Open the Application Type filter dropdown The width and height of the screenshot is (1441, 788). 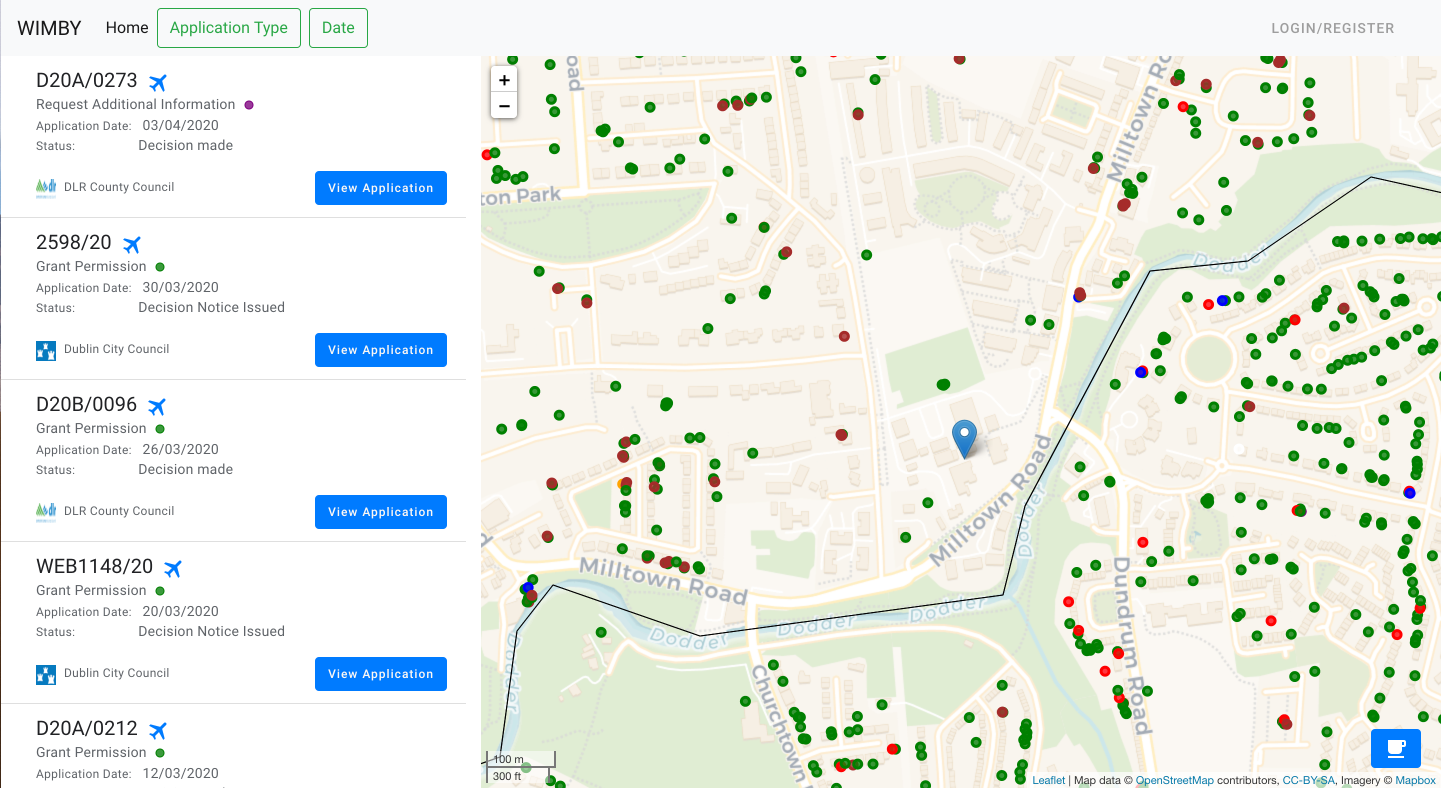[x=229, y=28]
